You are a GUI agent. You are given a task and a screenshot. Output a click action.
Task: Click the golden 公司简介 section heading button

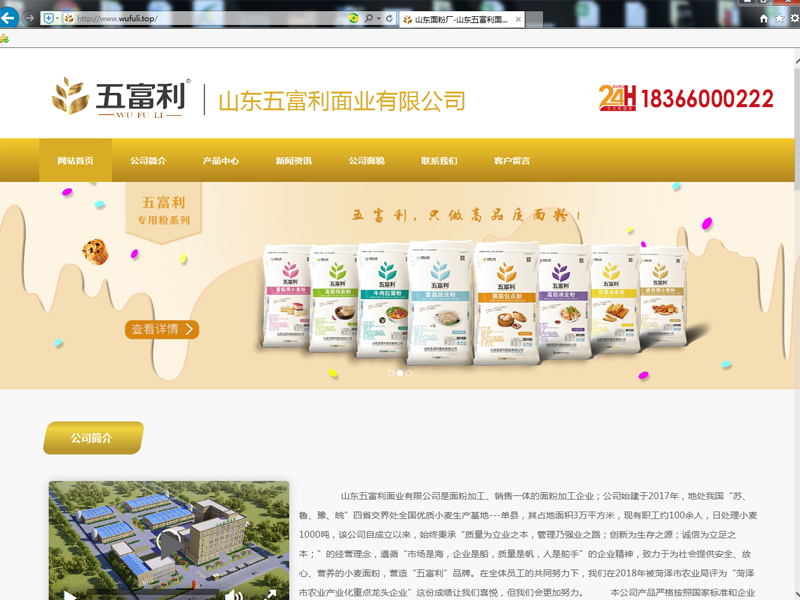pos(93,438)
